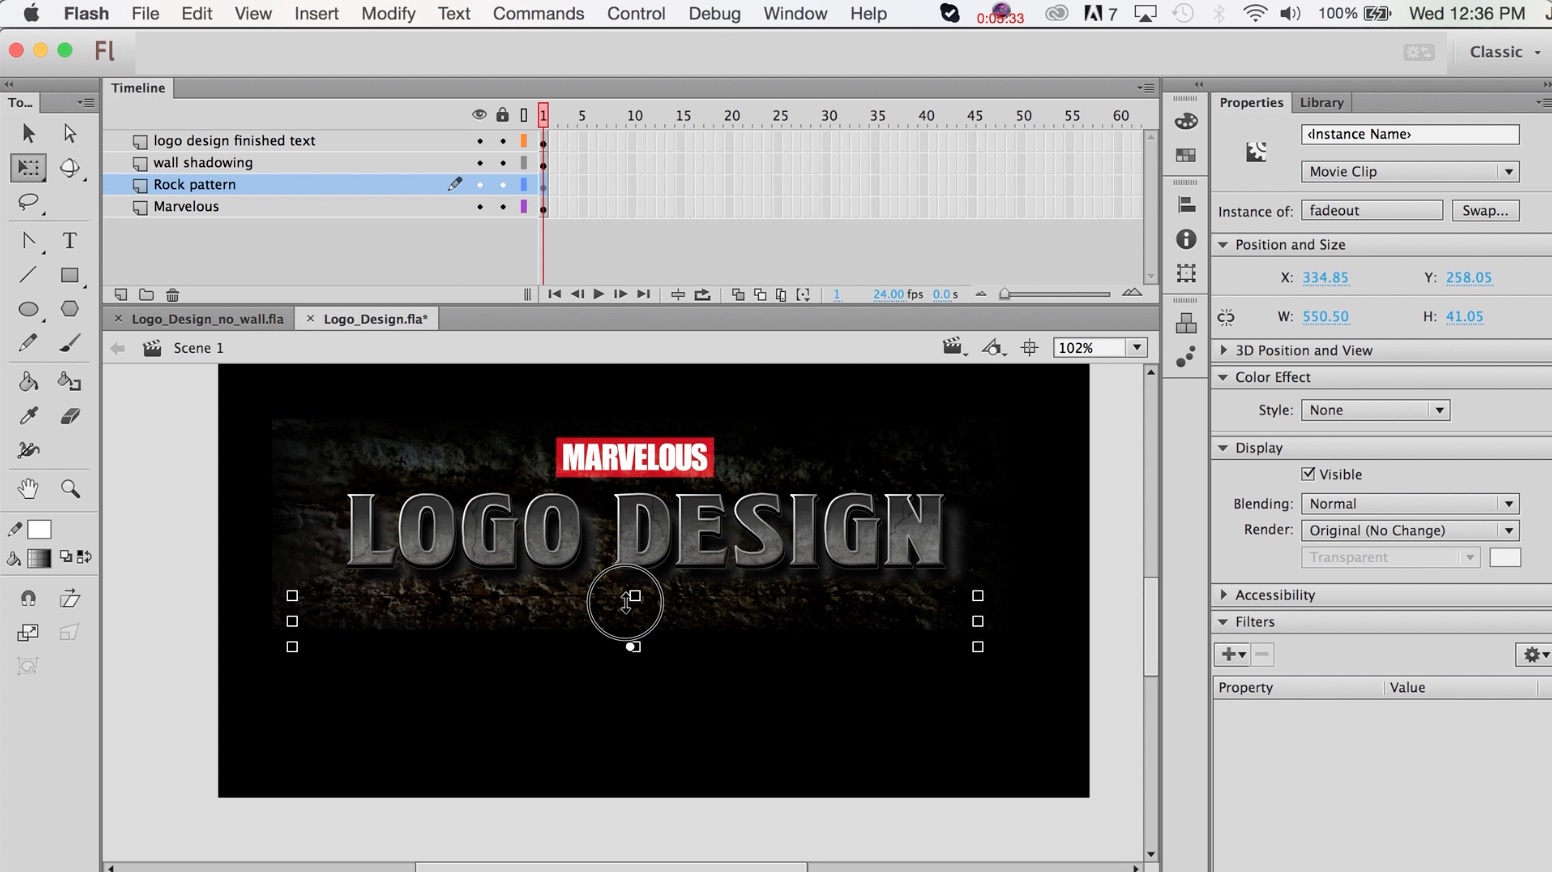
Task: Open the Blending mode dropdown
Action: 1409,504
